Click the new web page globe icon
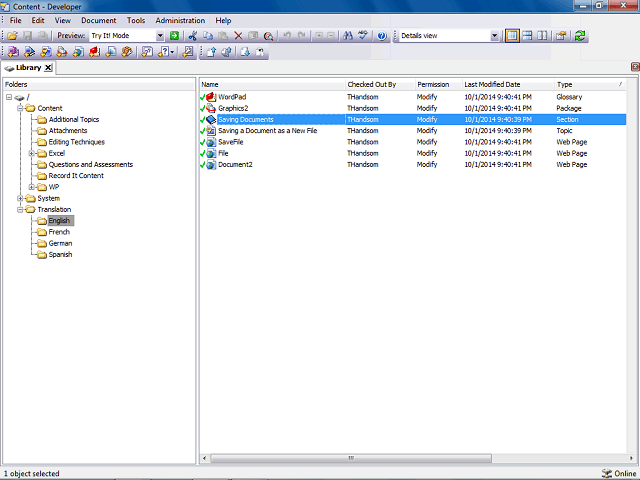The width and height of the screenshot is (640, 480). pos(78,52)
